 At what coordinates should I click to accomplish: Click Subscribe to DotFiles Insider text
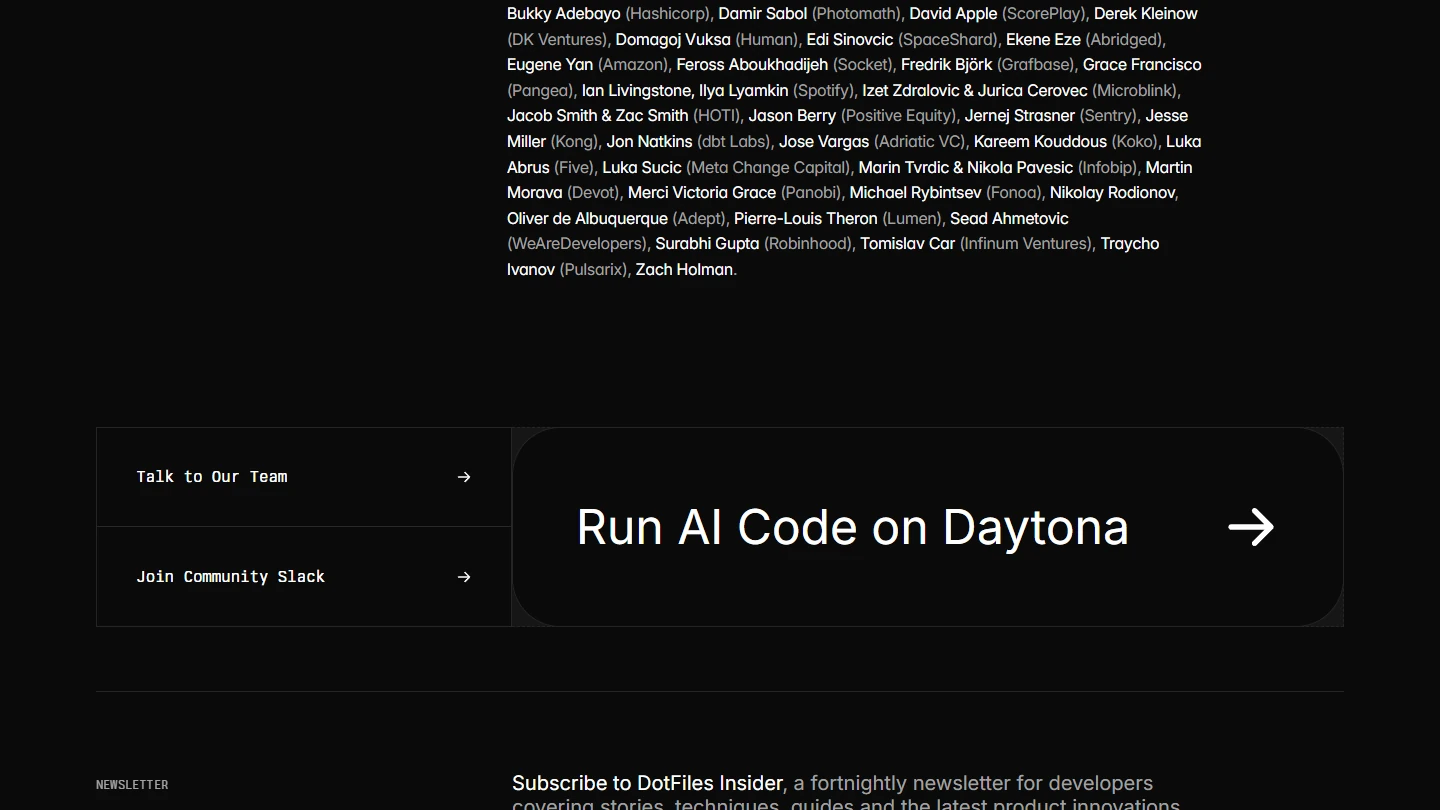tap(647, 783)
